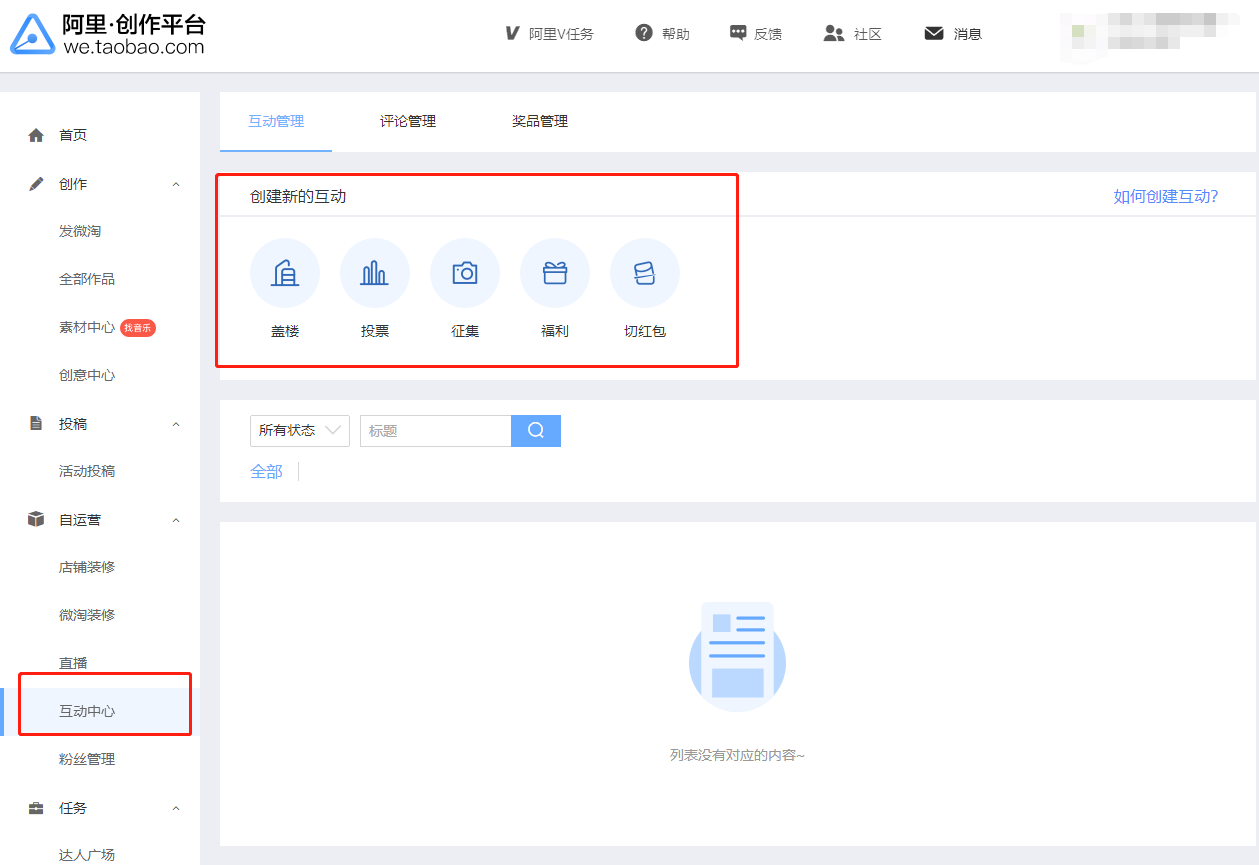The height and width of the screenshot is (865, 1259).
Task: Create a 征集 interaction via camera icon
Action: click(465, 273)
